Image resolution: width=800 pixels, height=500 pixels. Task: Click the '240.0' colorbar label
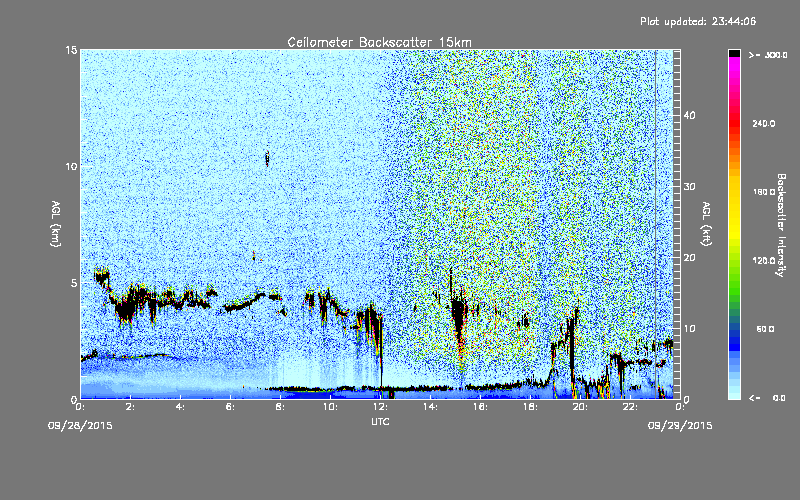[x=764, y=123]
